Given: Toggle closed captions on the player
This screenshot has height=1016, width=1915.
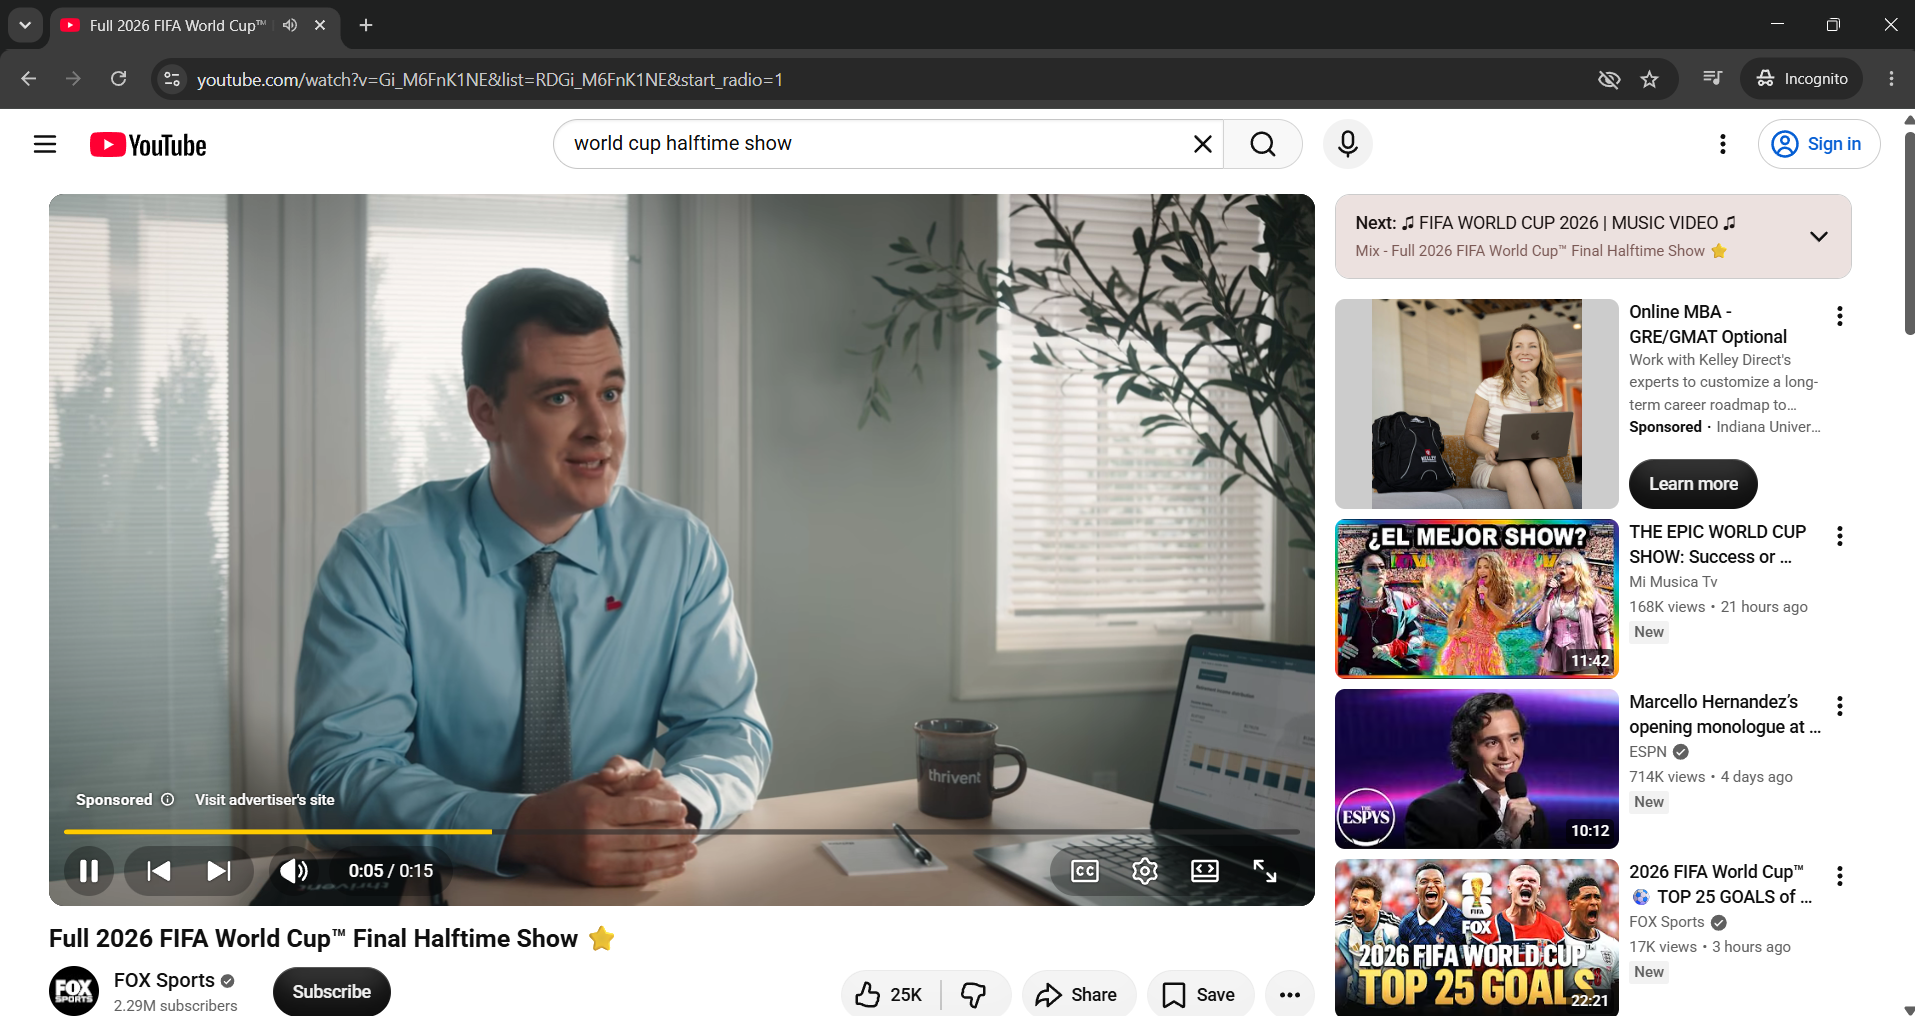Looking at the screenshot, I should point(1085,871).
